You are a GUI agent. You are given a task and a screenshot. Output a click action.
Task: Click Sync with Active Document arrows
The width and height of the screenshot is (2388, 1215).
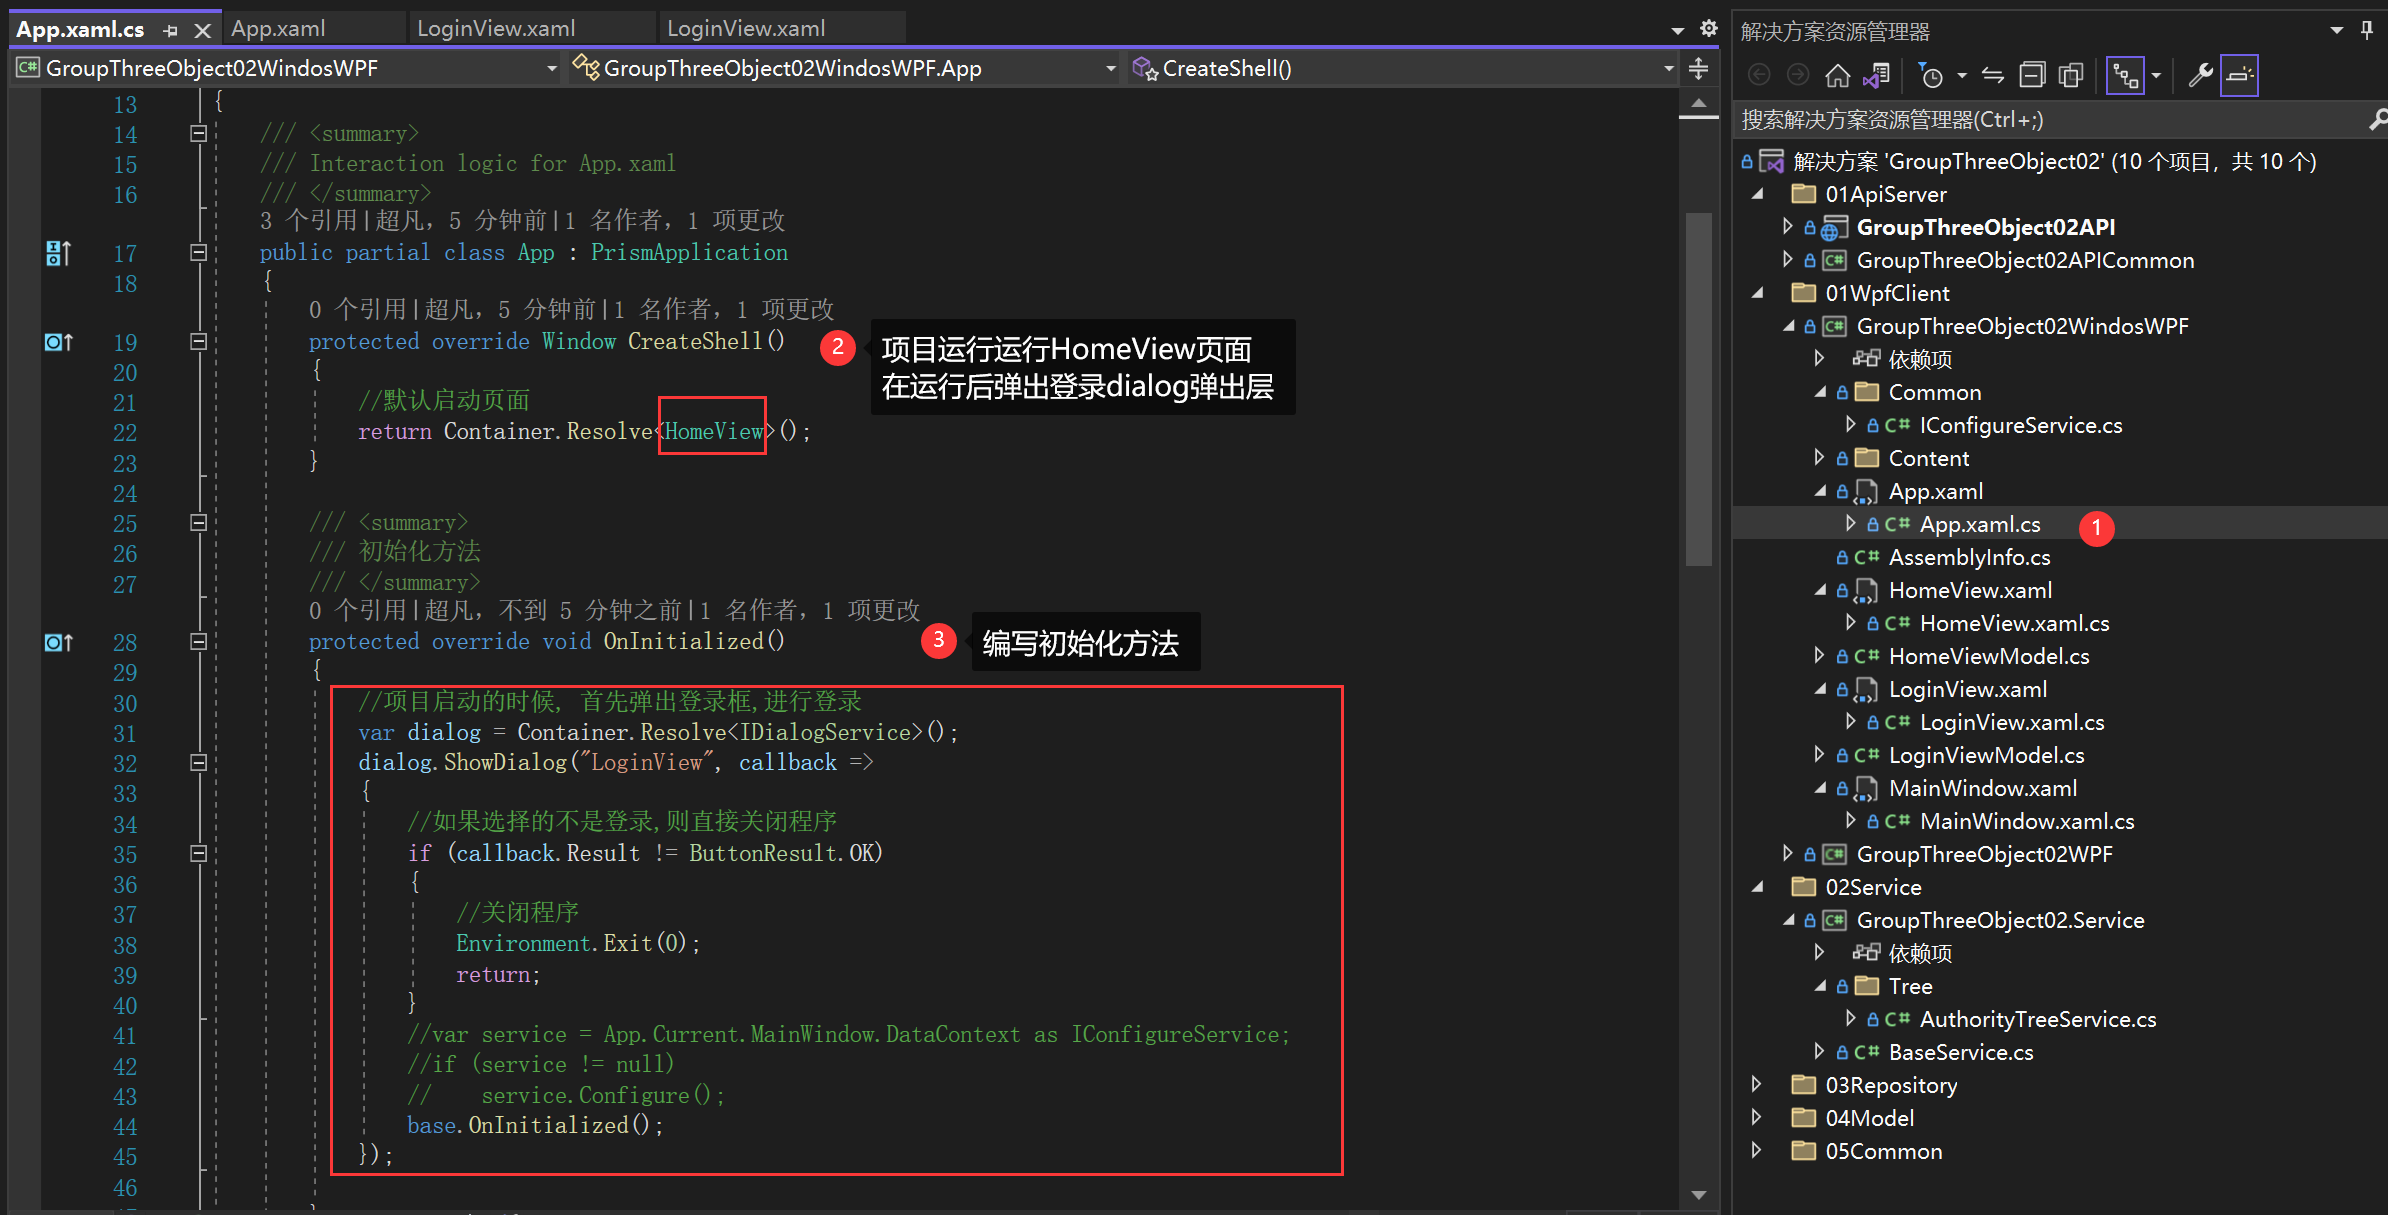pyautogui.click(x=1993, y=76)
